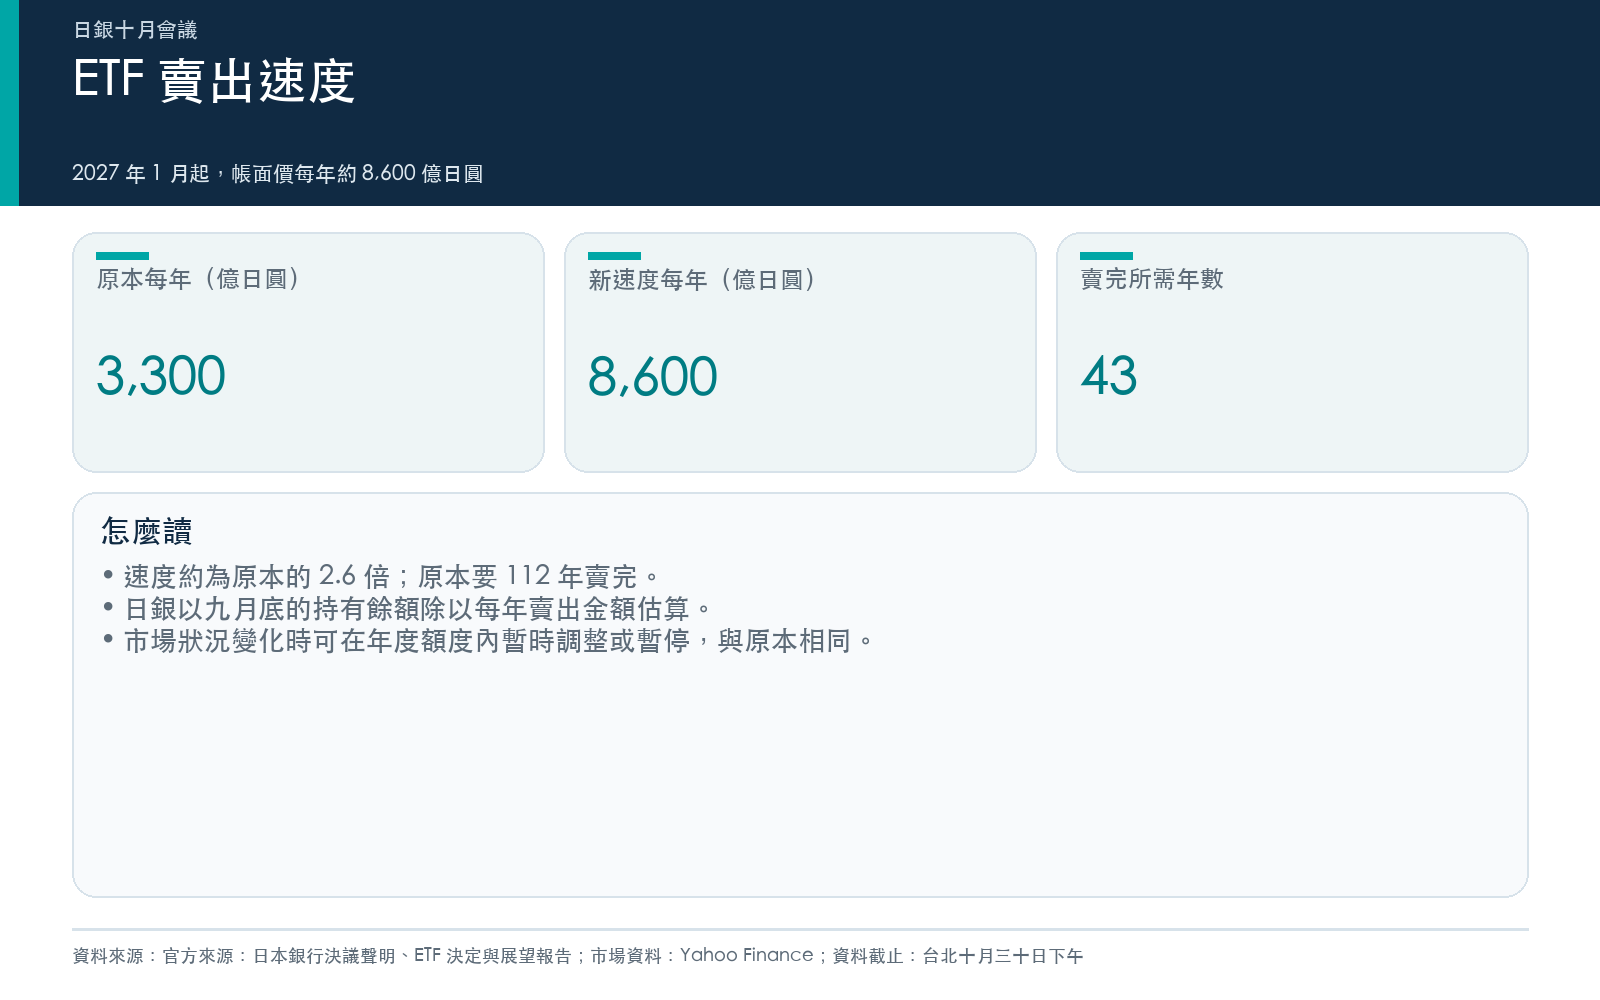This screenshot has height=1000, width=1600.
Task: Click the subtitle starting with "2027 年 1 月起"
Action: click(x=277, y=173)
